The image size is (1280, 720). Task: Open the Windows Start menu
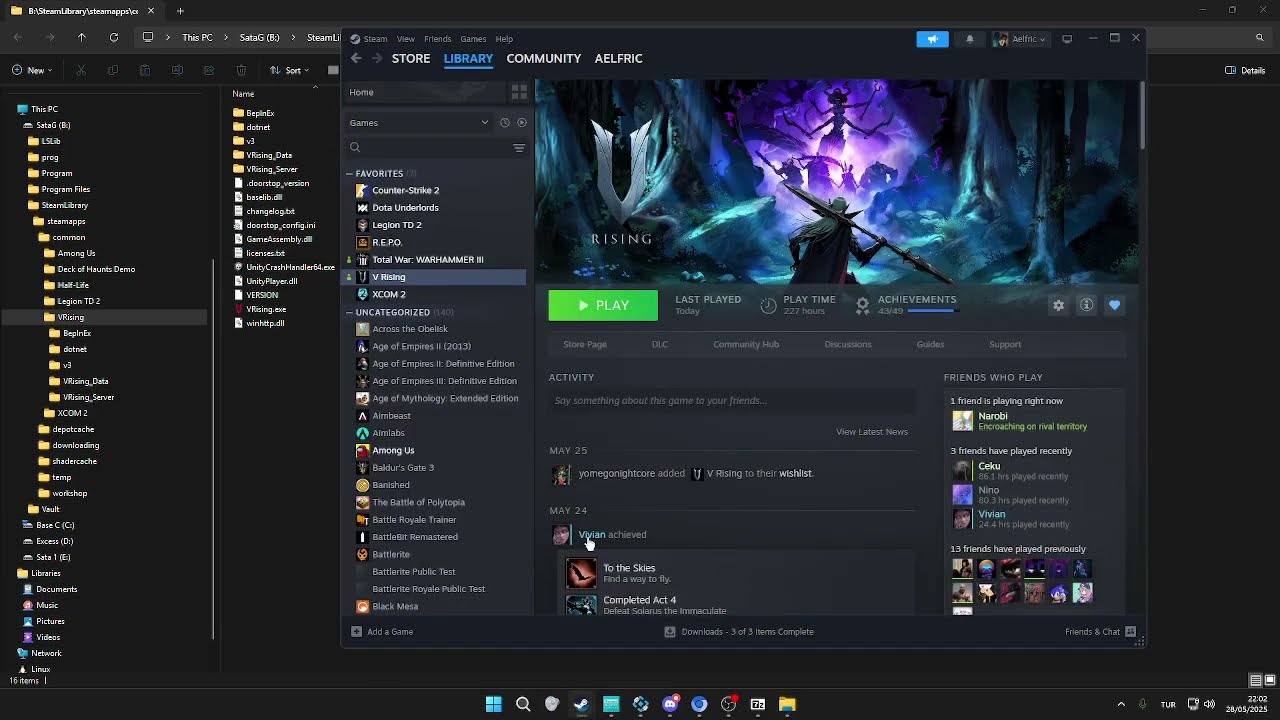[493, 704]
